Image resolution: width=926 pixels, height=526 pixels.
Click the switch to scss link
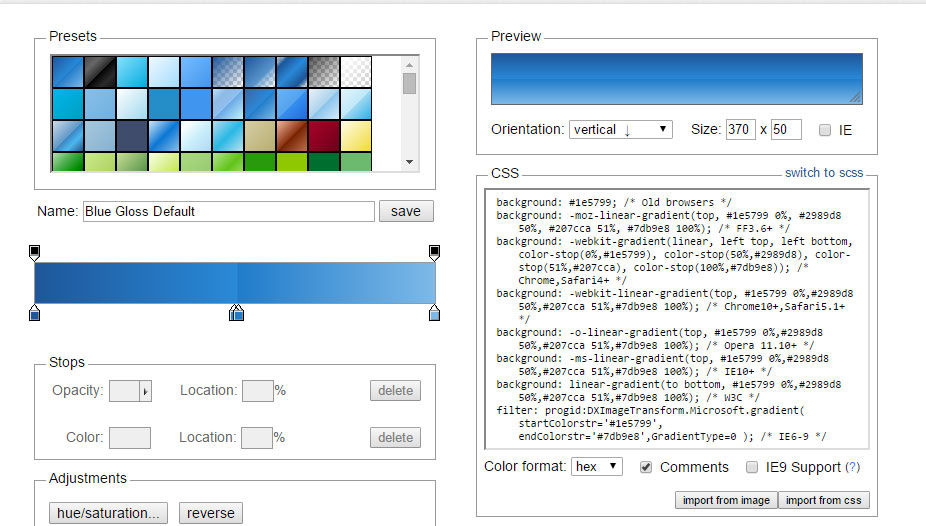pos(824,172)
